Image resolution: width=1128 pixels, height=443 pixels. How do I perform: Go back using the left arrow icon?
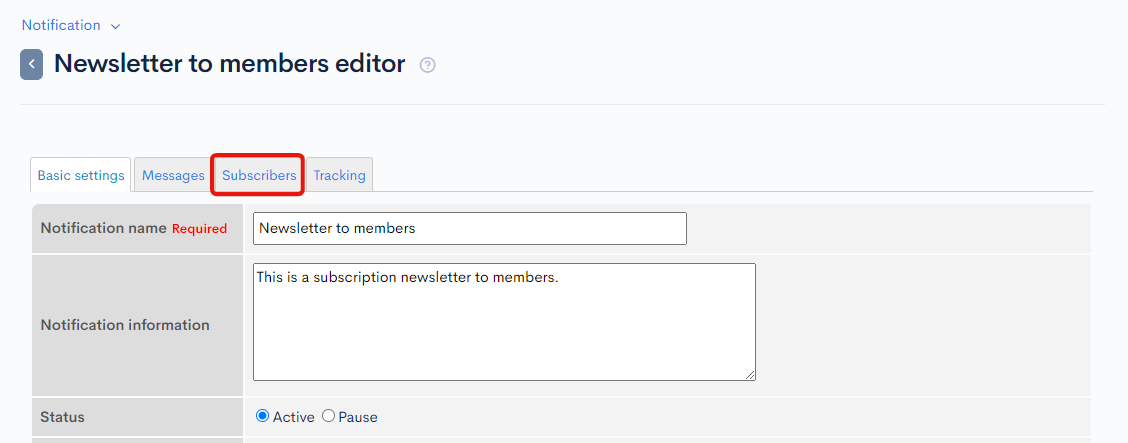[31, 64]
